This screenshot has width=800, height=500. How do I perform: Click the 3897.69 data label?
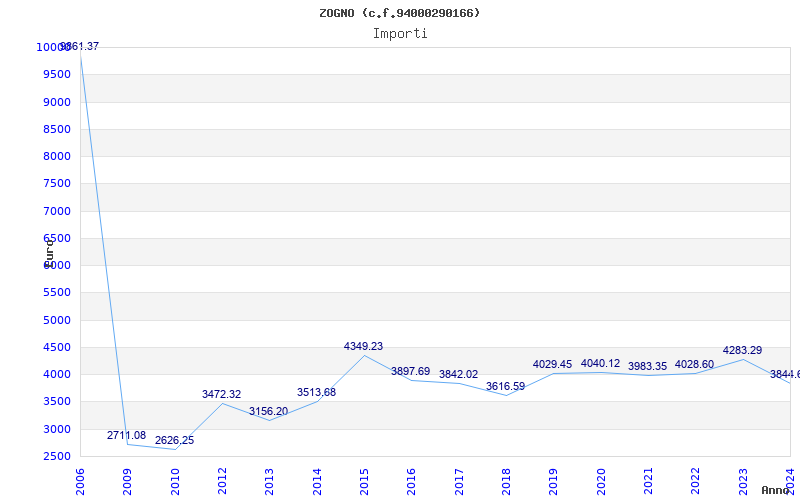(410, 371)
